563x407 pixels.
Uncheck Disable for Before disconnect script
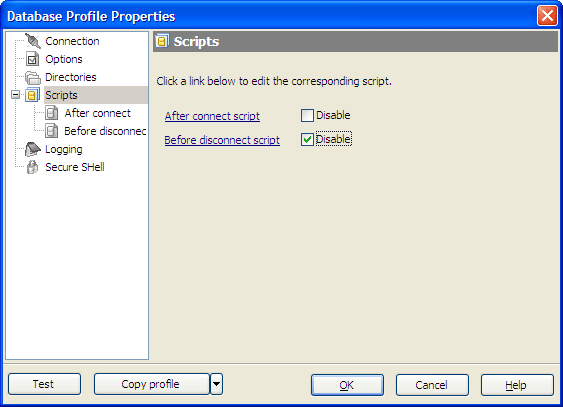[x=307, y=140]
